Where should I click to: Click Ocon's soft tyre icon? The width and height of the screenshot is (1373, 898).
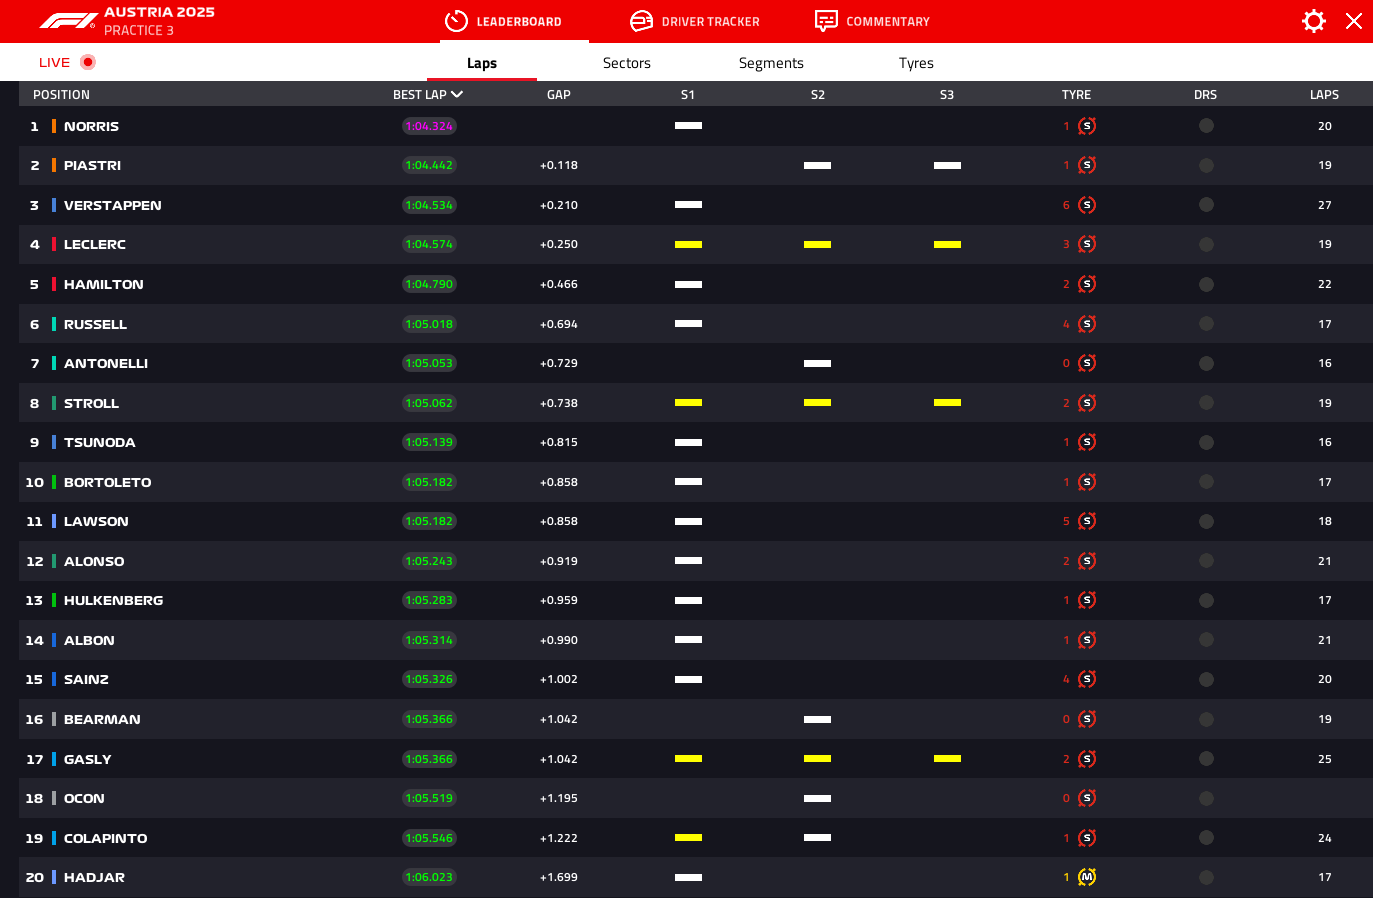tap(1087, 798)
